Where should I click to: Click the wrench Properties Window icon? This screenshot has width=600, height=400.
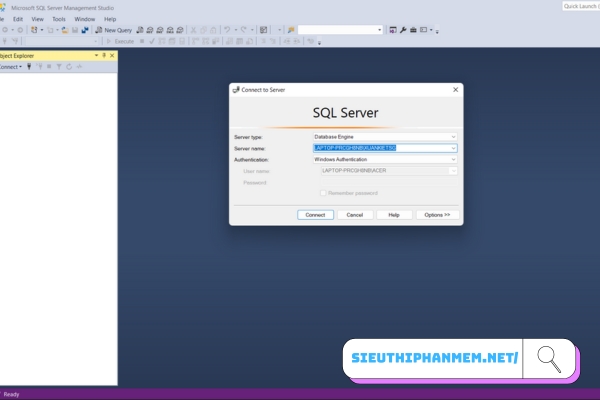click(x=403, y=30)
